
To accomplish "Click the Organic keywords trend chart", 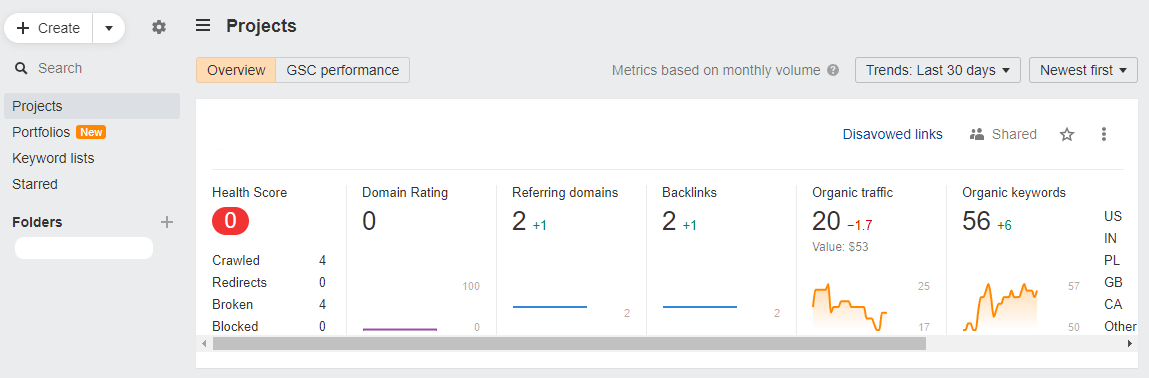I will [x=1000, y=307].
